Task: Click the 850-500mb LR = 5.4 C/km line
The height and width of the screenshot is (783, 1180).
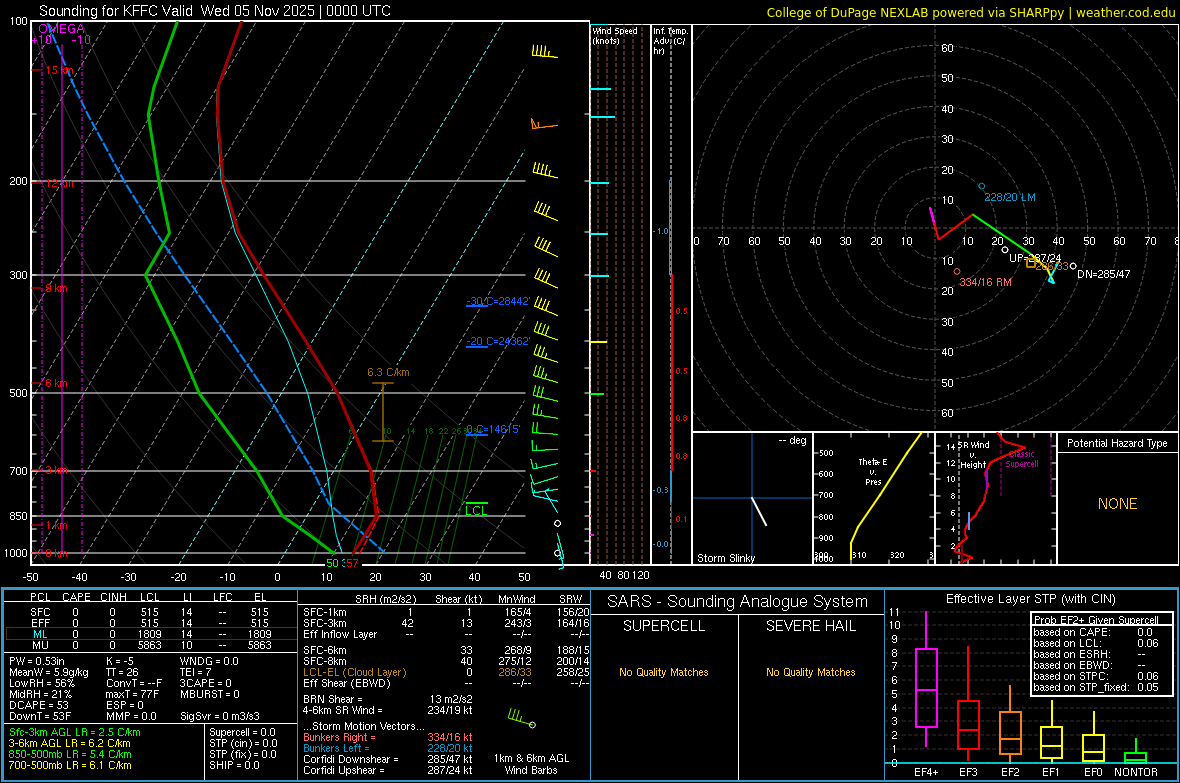Action: click(70, 754)
